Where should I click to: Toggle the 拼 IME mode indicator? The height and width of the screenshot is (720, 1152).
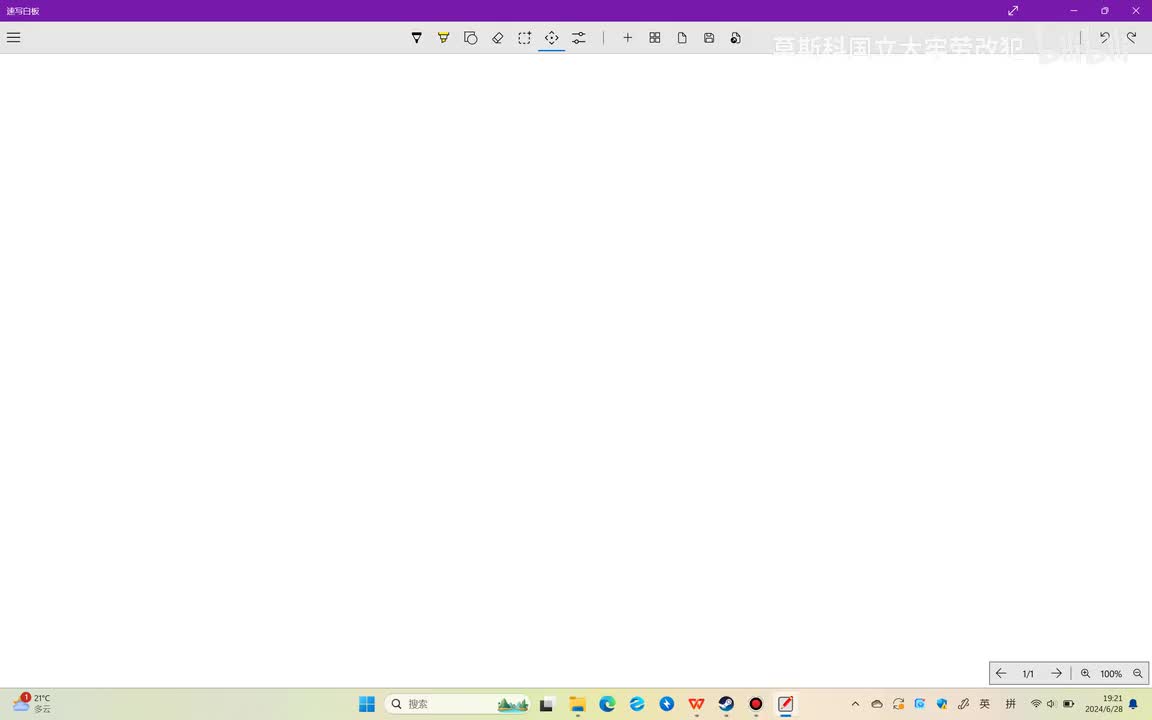(1010, 704)
